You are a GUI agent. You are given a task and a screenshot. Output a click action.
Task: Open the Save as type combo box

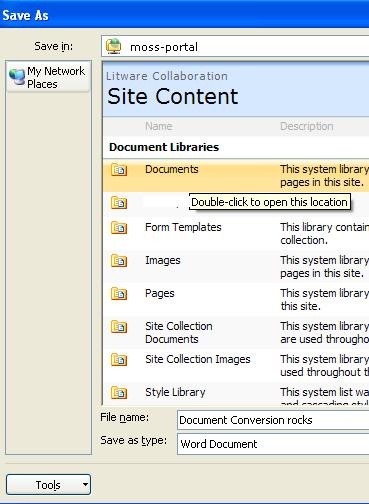[273, 444]
